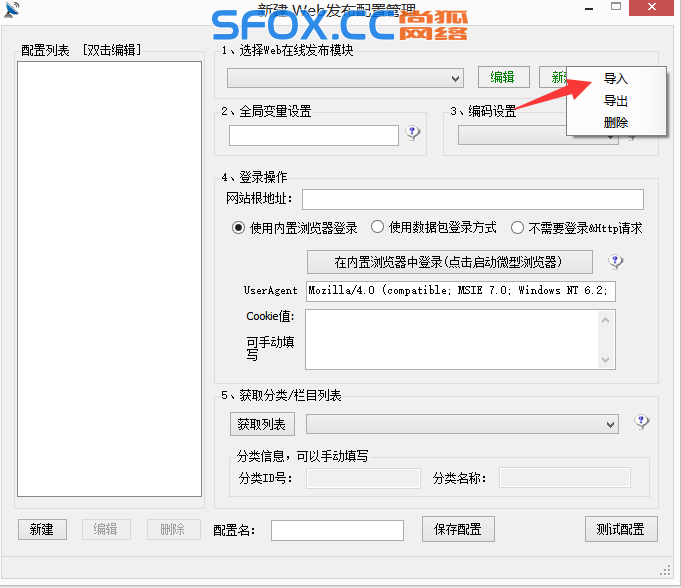Choose 删除 from the context menu
Screen dimensions: 681x588
point(615,123)
